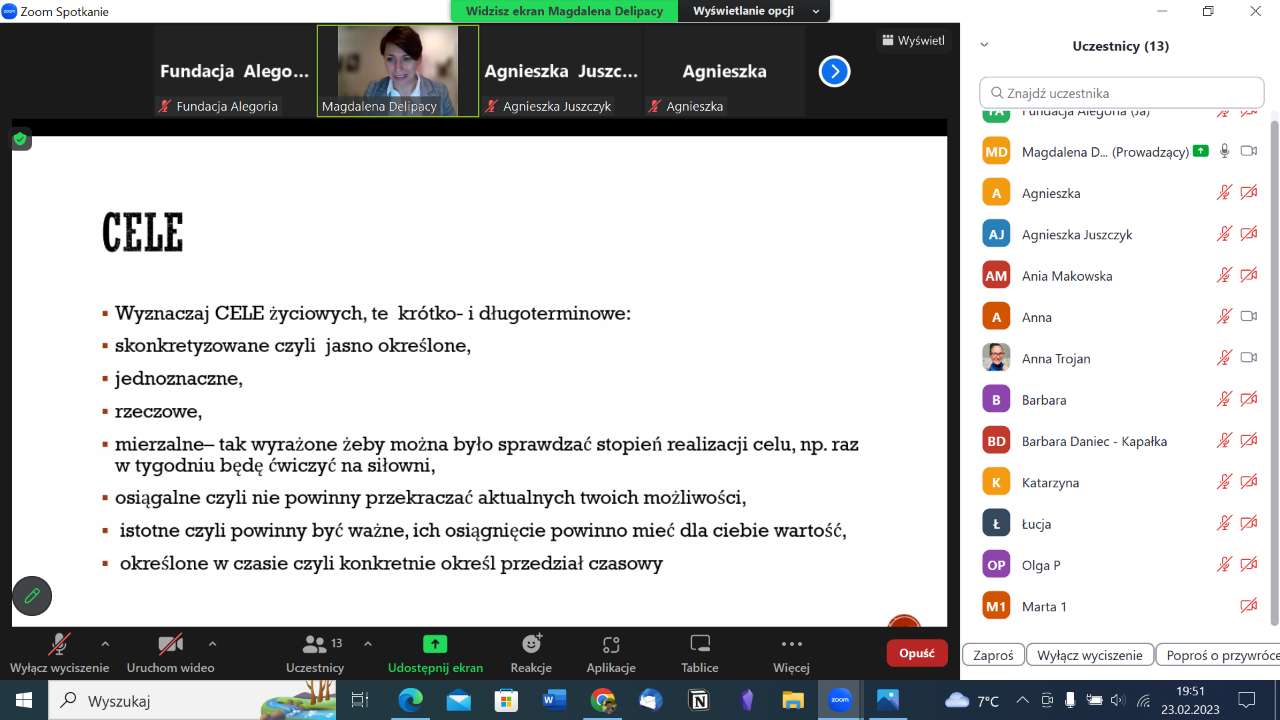Click the green Udostępnij ekran icon

(x=435, y=645)
